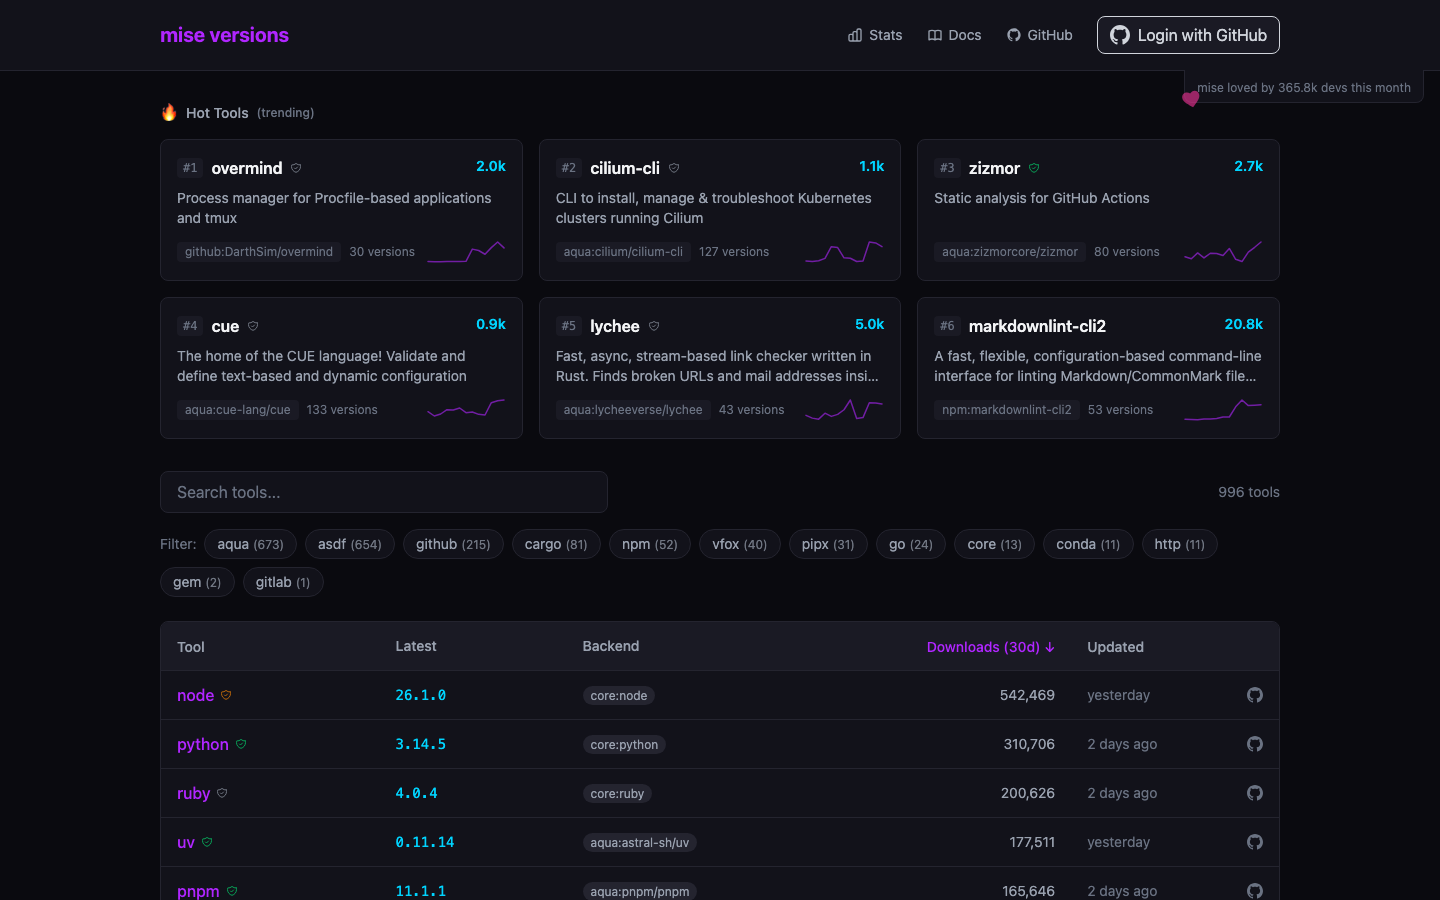The height and width of the screenshot is (900, 1440).
Task: Click shield icon beside node in table
Action: click(x=226, y=695)
